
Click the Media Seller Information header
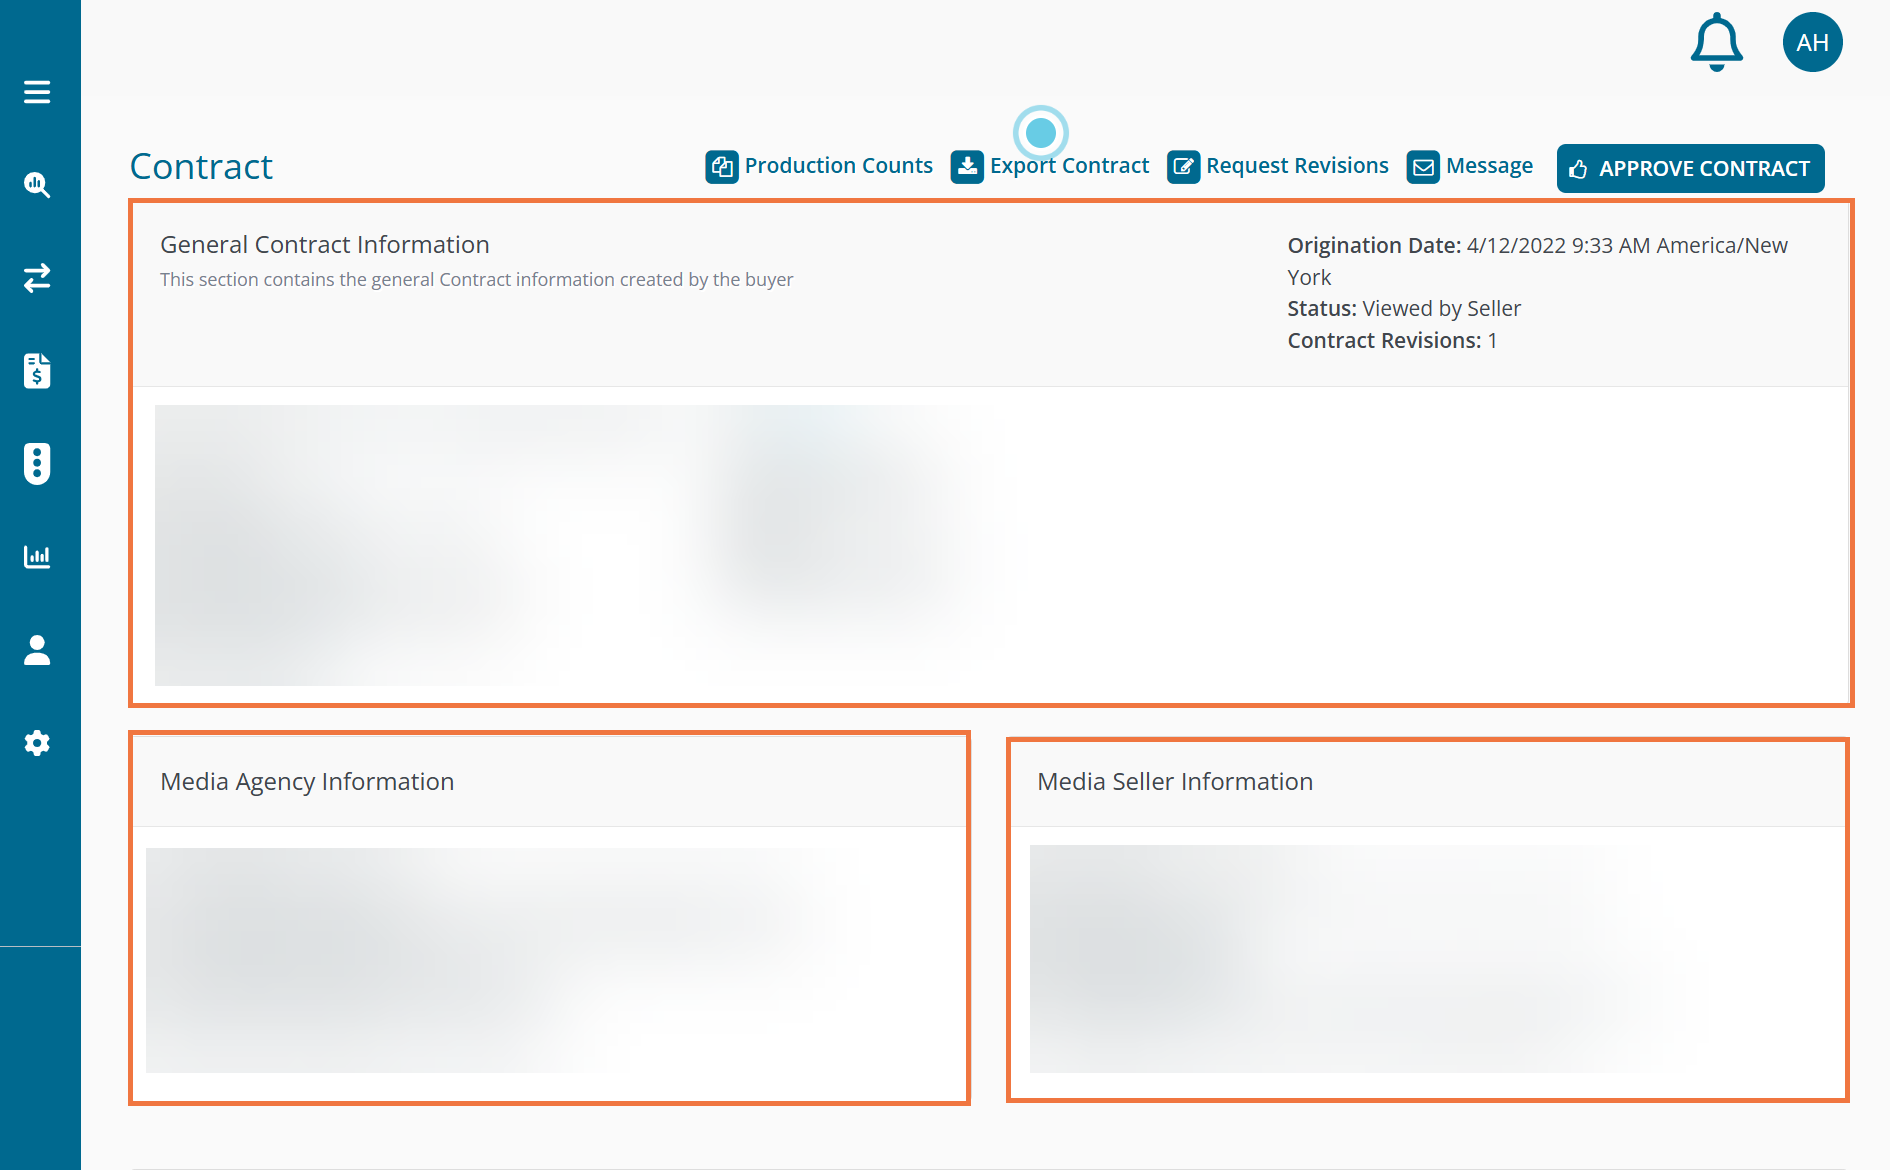(x=1175, y=782)
